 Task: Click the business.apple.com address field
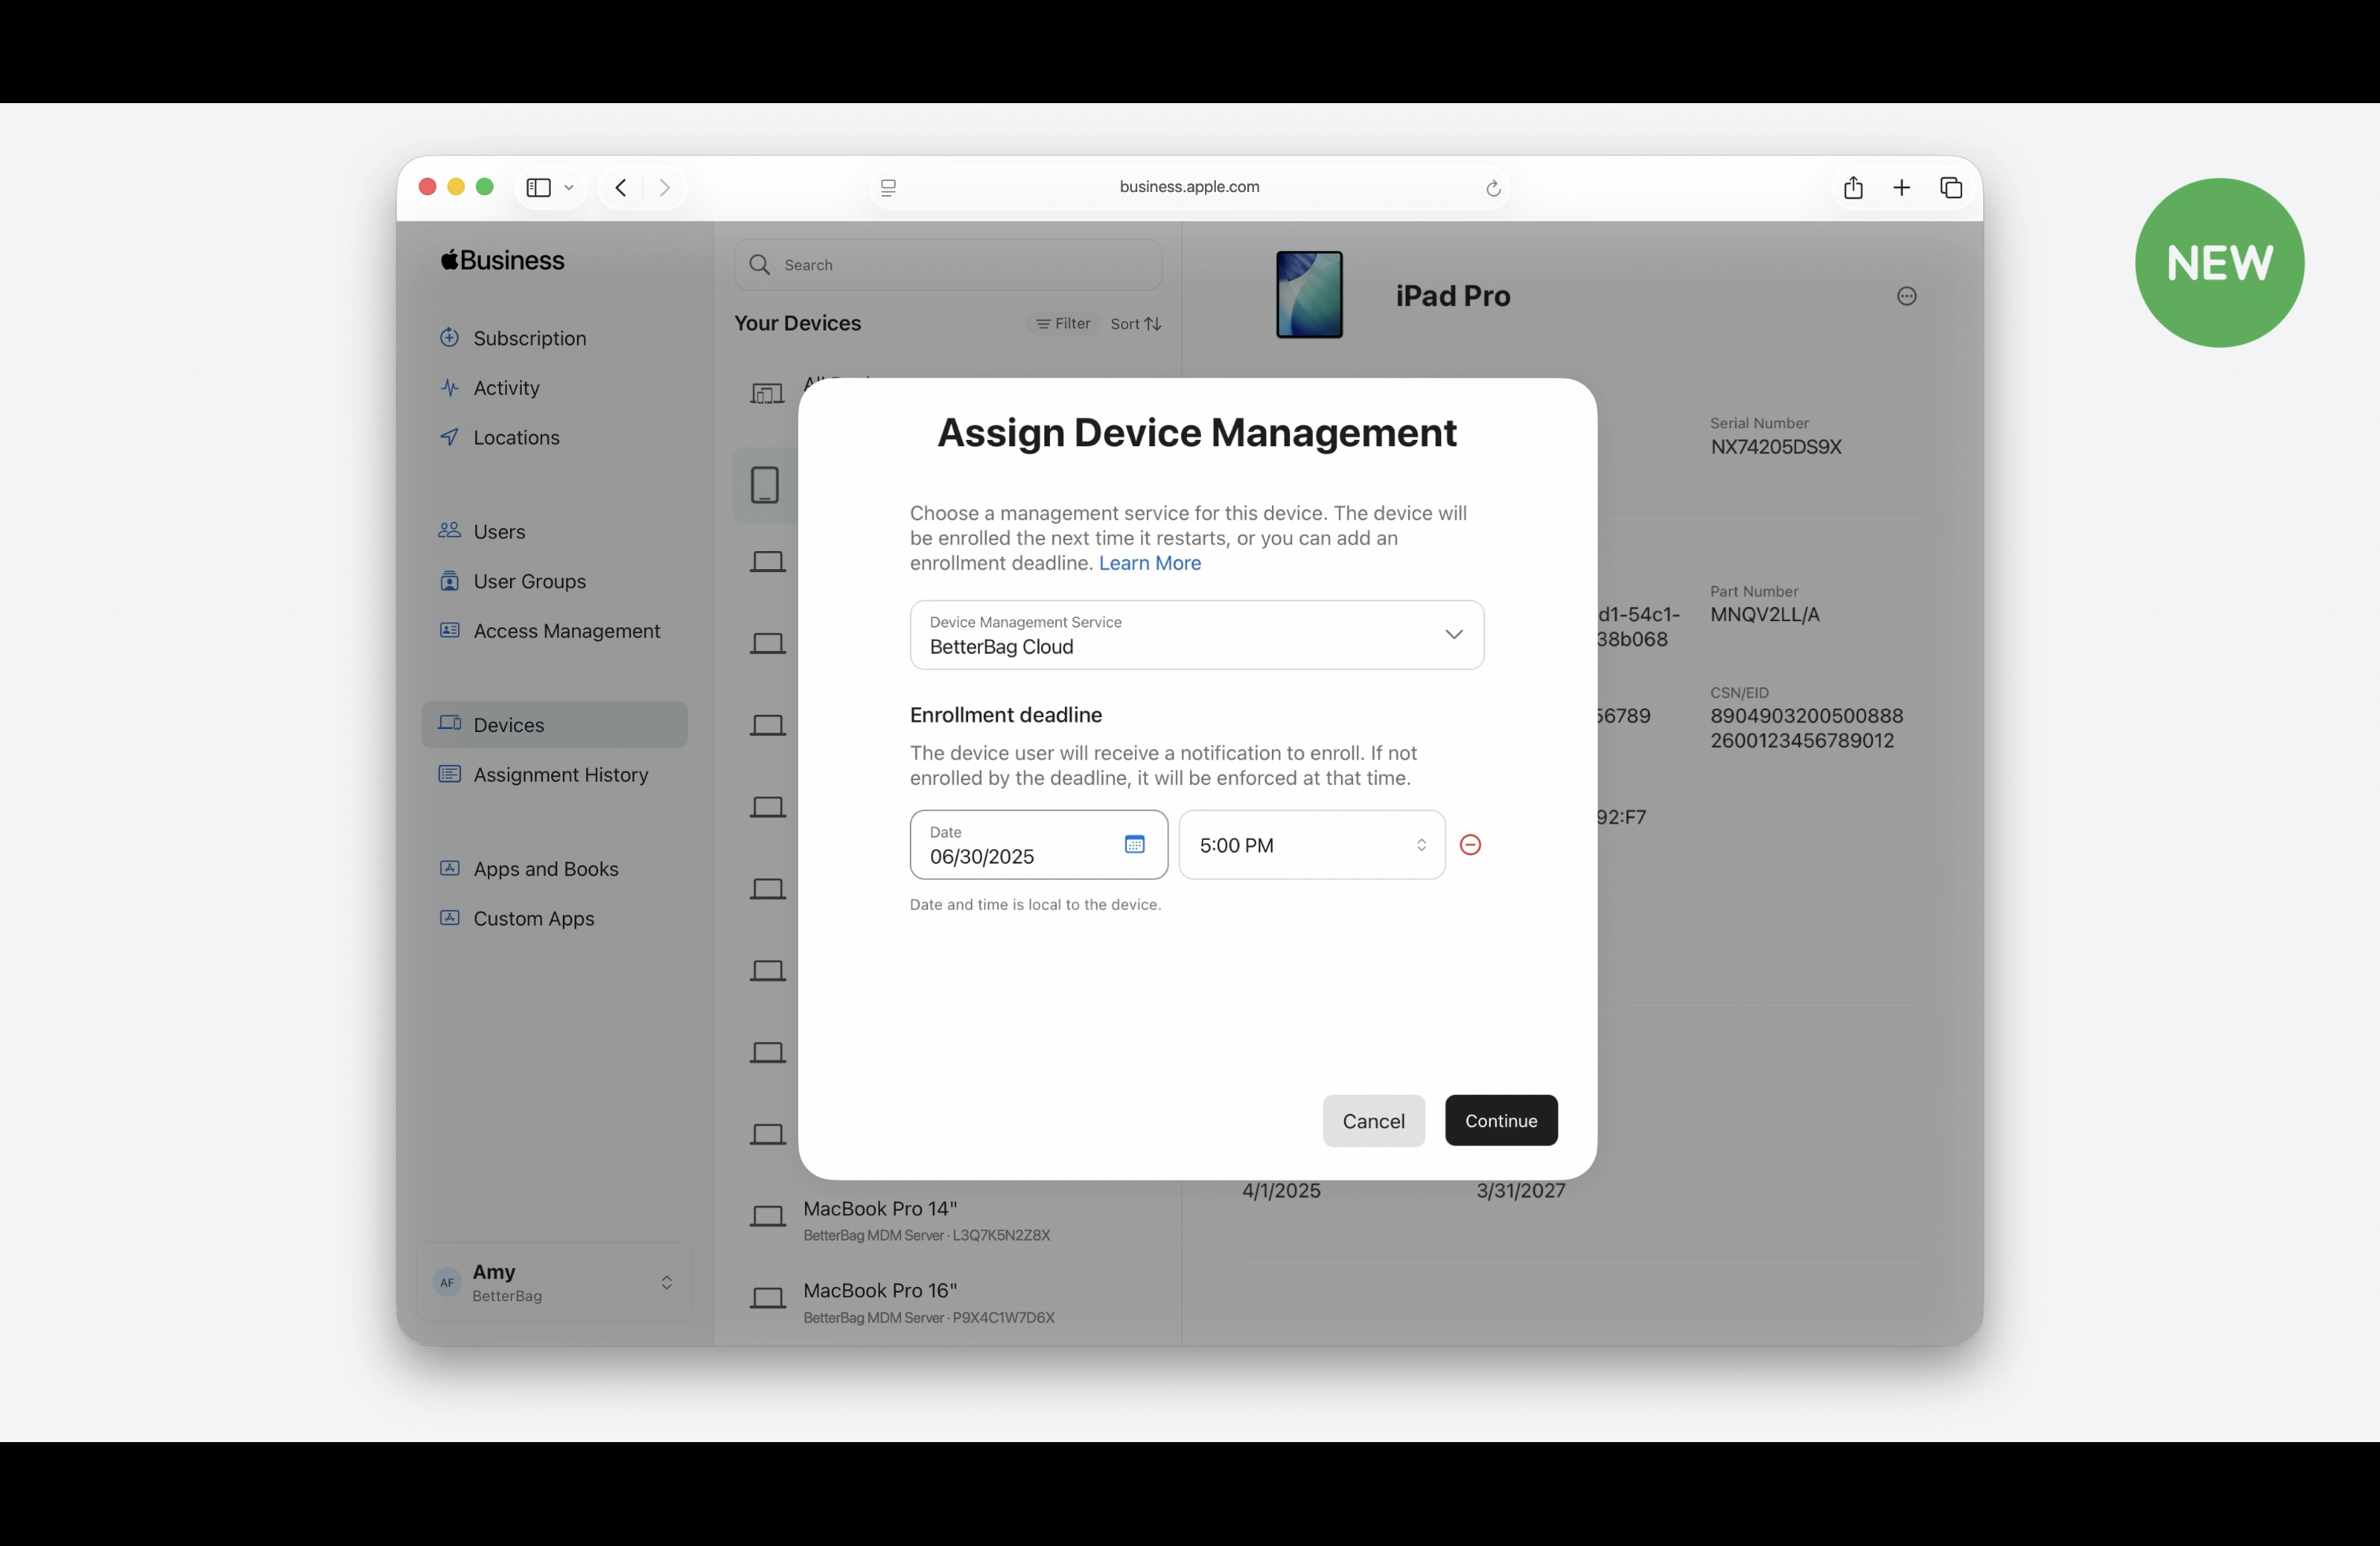[x=1189, y=187]
